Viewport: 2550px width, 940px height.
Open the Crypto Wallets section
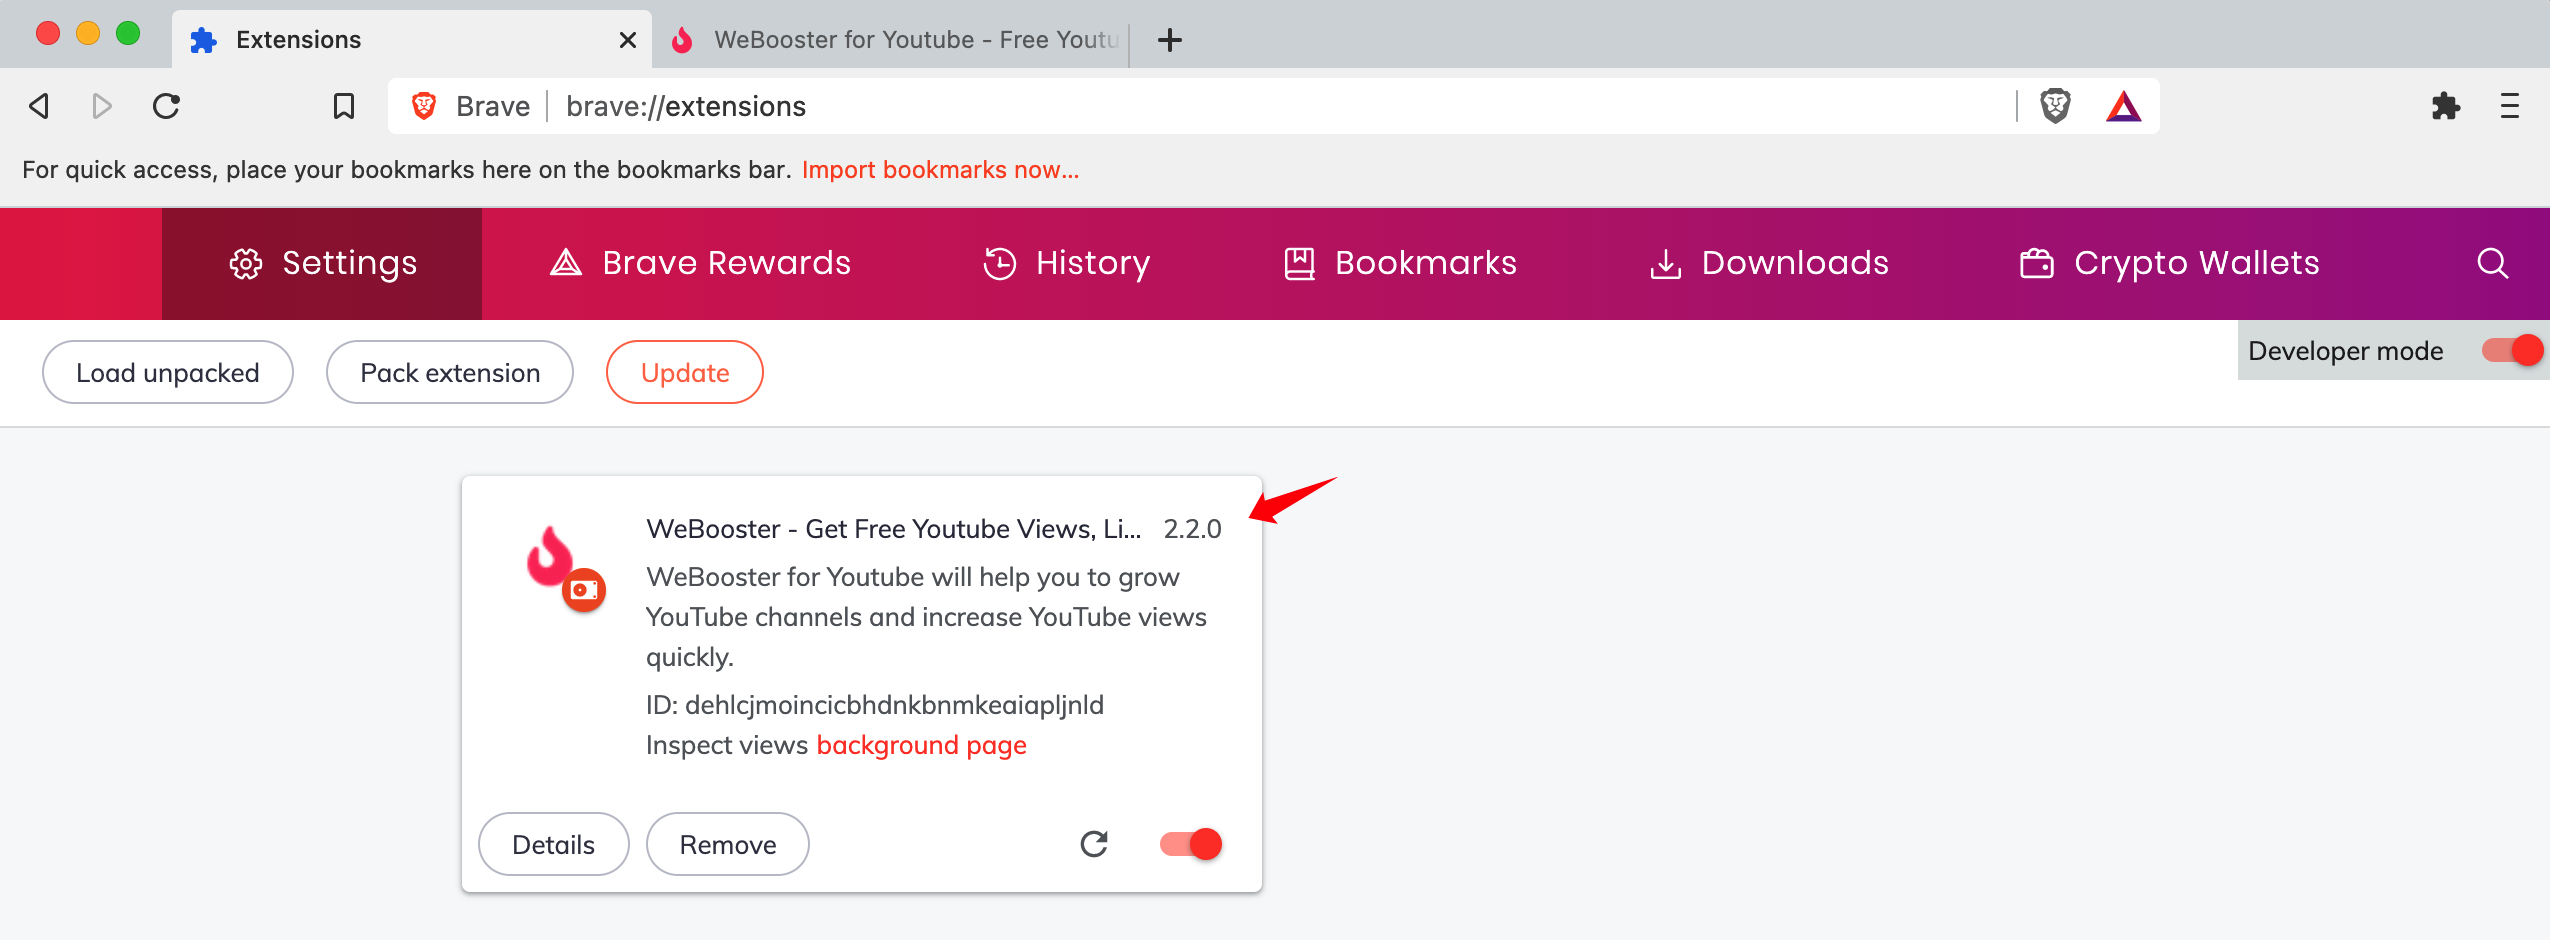tap(2168, 264)
